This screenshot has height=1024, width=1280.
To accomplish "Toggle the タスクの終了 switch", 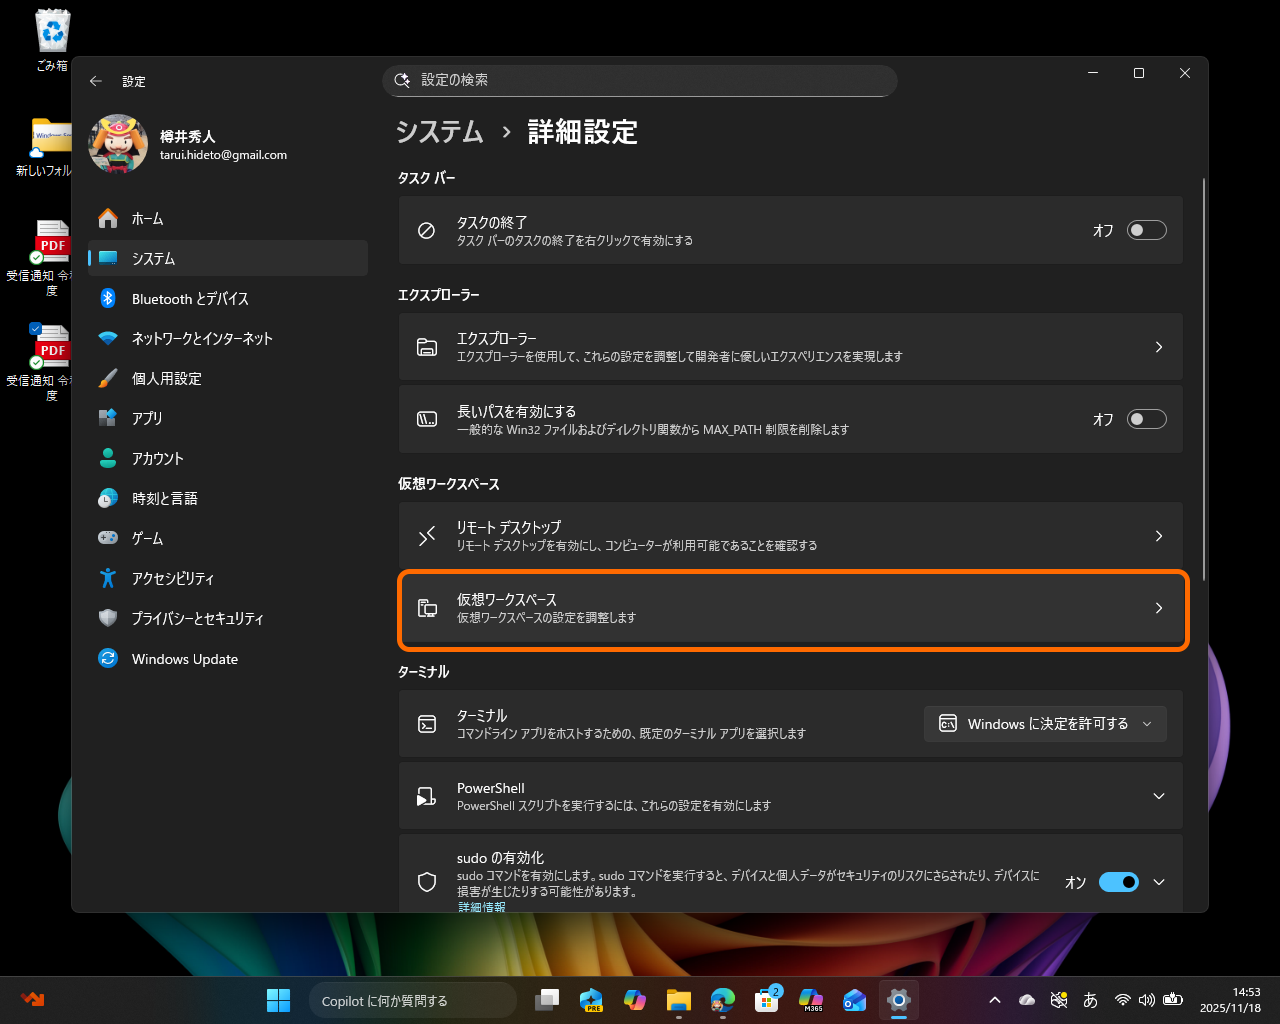I will pyautogui.click(x=1147, y=230).
